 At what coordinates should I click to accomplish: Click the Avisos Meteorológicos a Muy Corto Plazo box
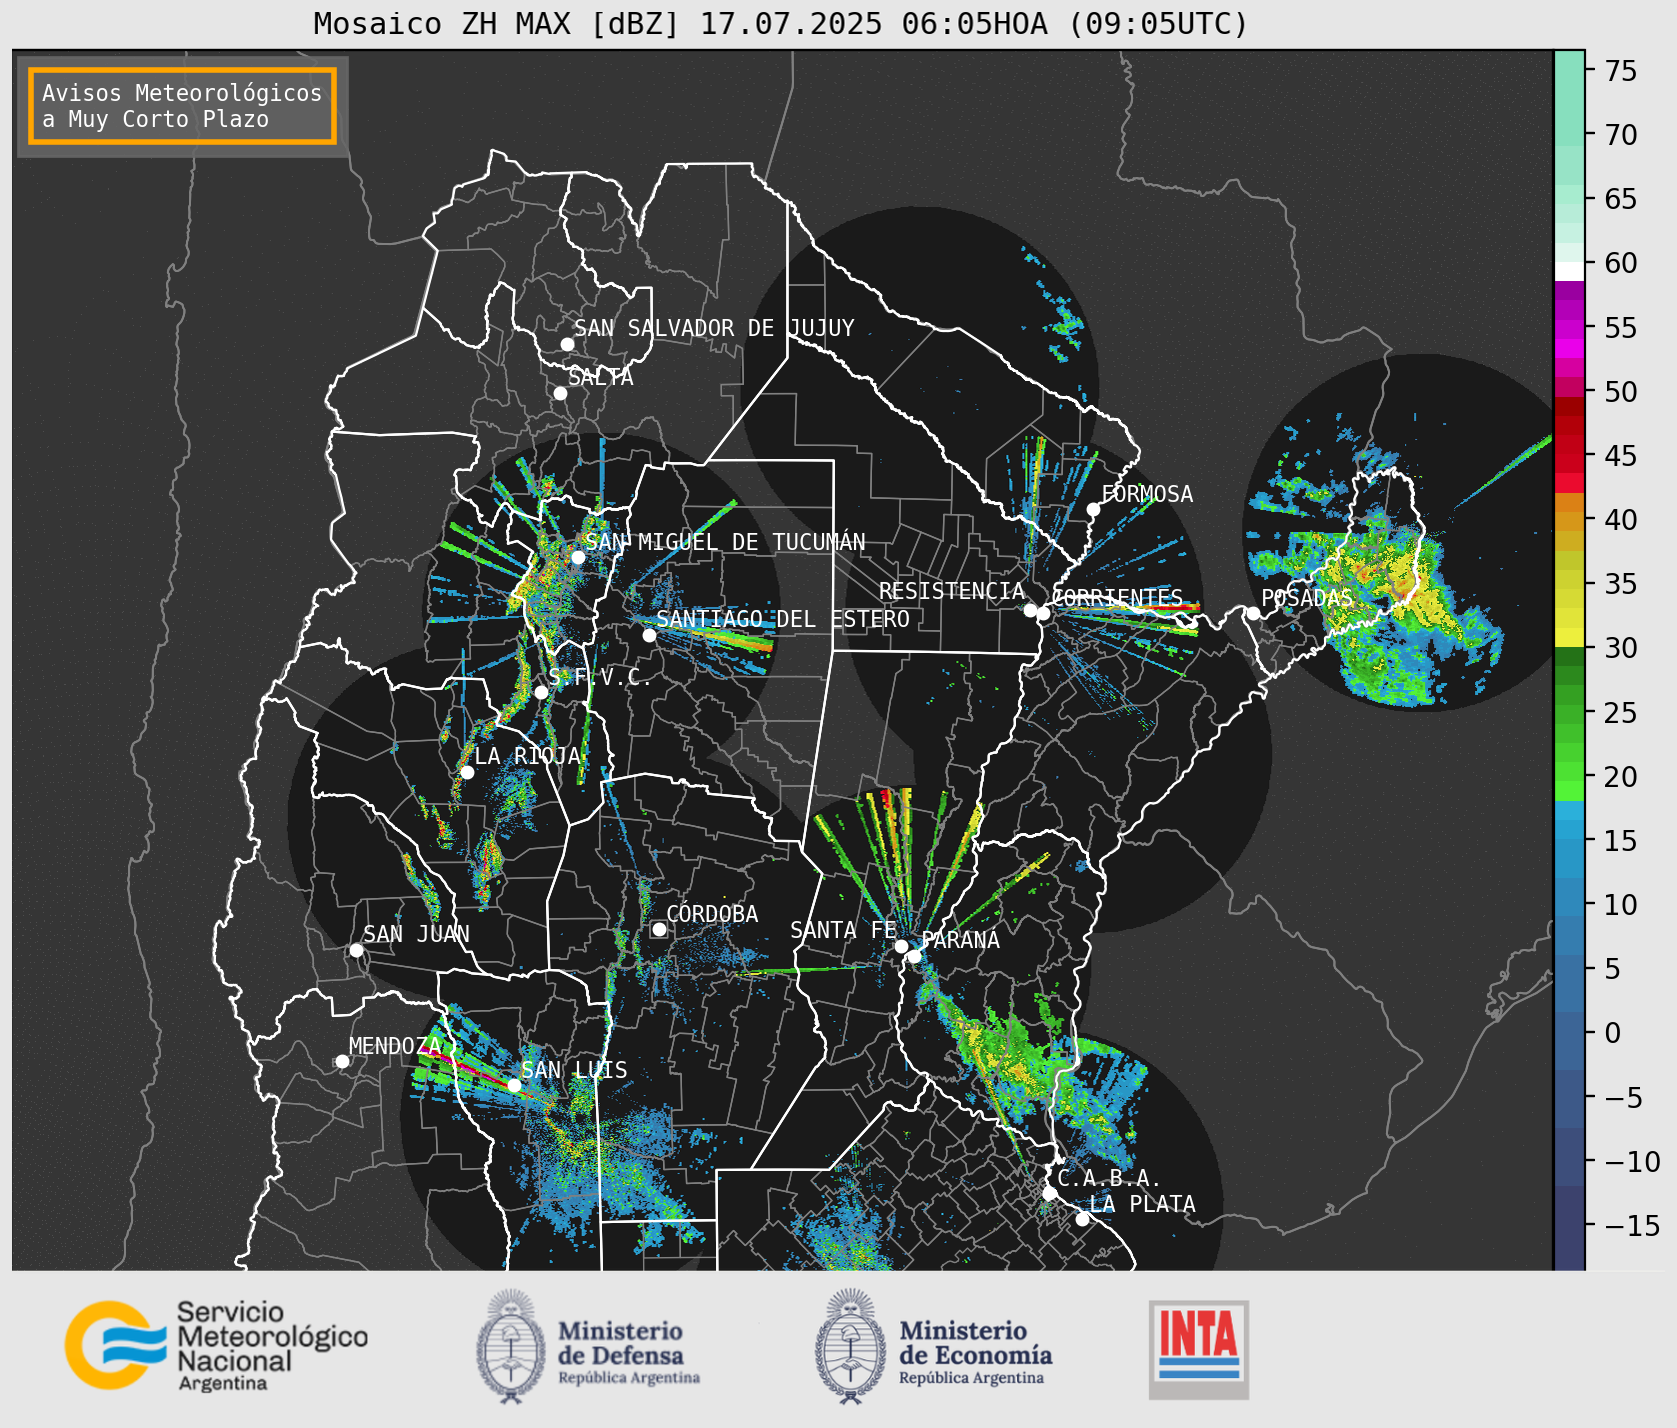pos(182,106)
